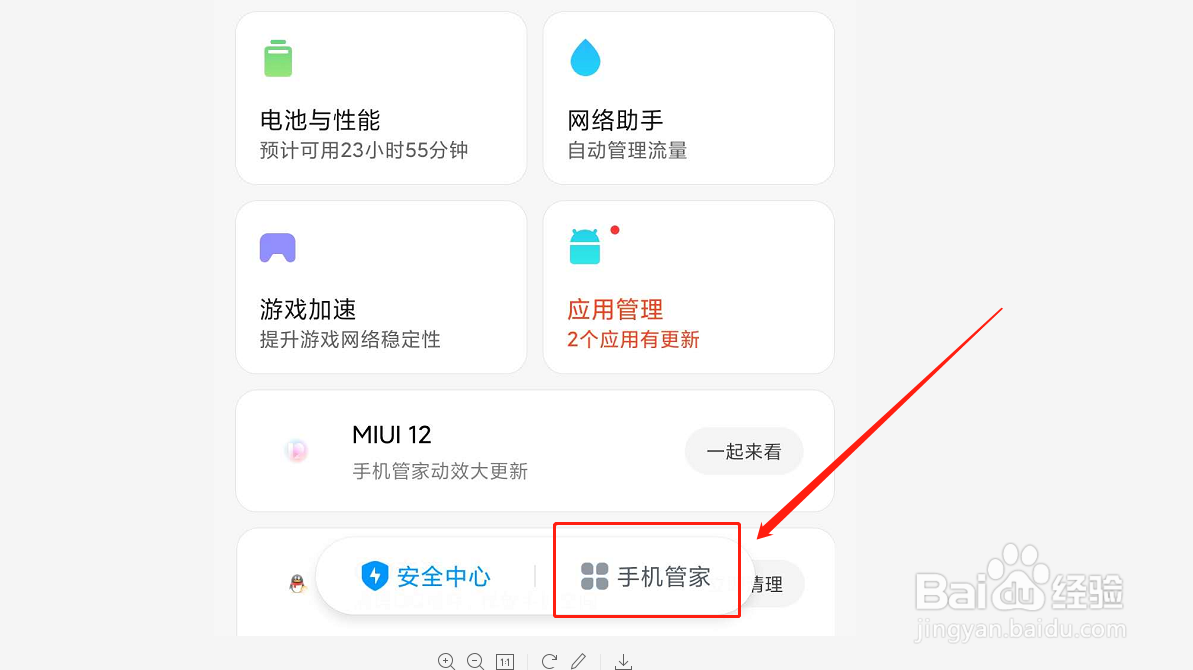
Task: Tap the gray grid icon beside 手机管家
Action: point(594,577)
